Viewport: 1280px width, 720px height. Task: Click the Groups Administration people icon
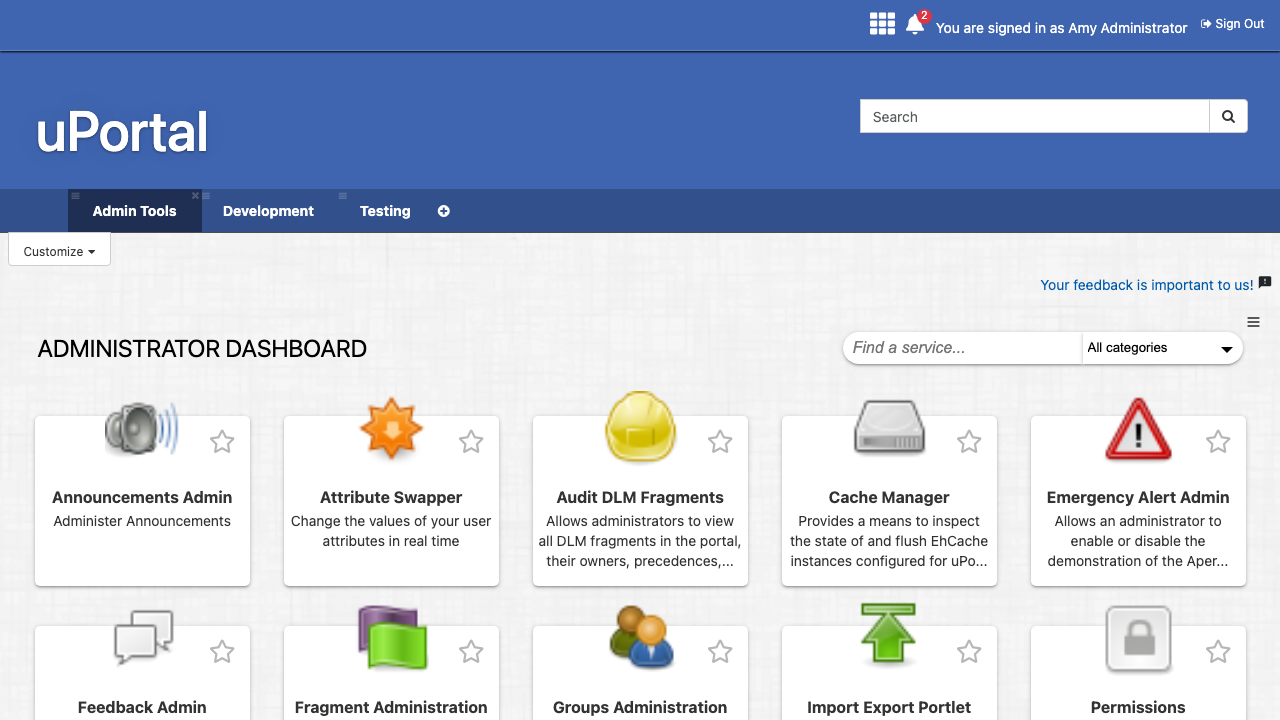pos(640,637)
